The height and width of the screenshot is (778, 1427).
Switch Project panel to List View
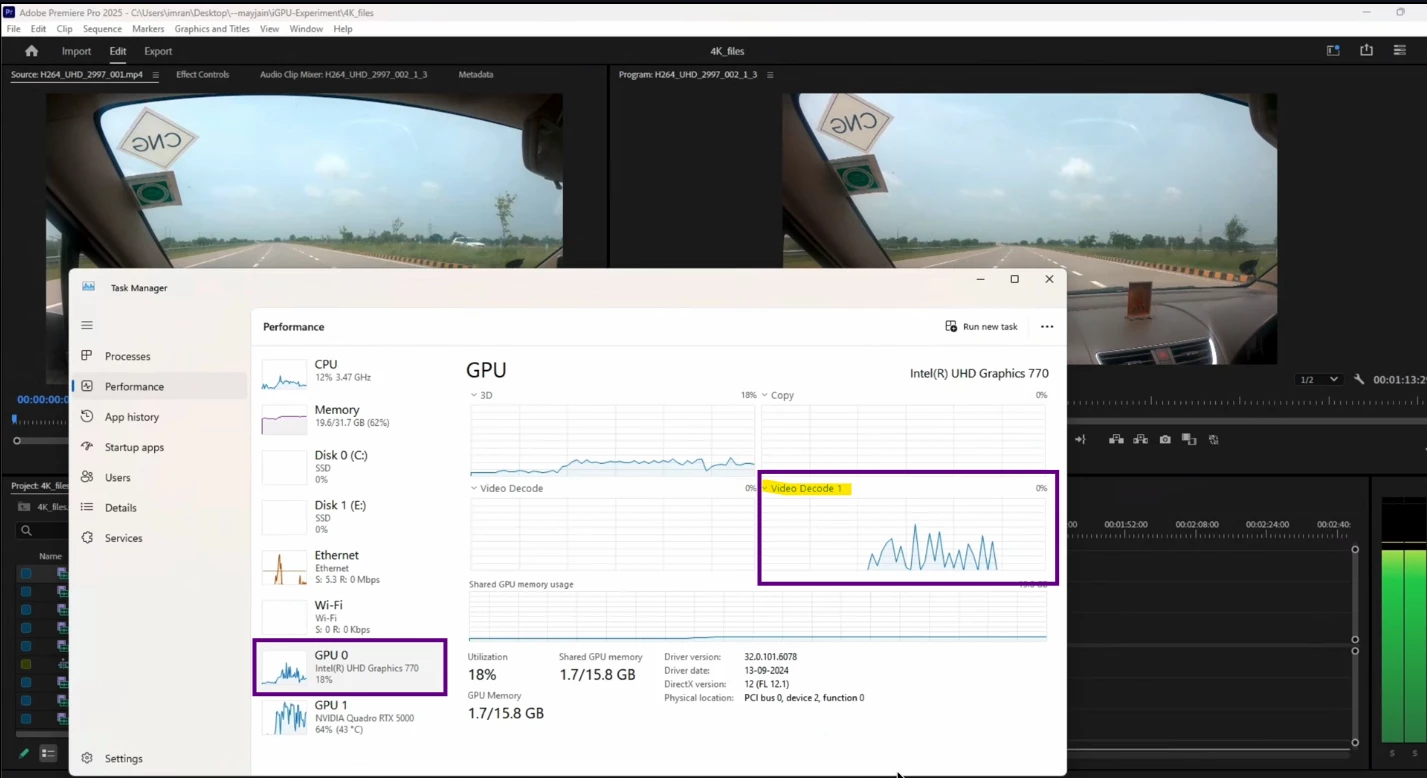coord(48,753)
